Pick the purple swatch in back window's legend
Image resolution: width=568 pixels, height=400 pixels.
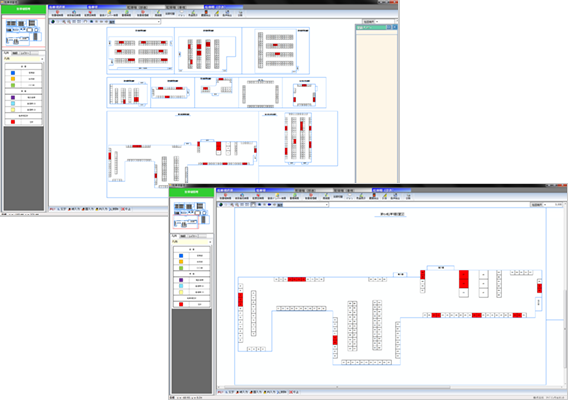13,97
